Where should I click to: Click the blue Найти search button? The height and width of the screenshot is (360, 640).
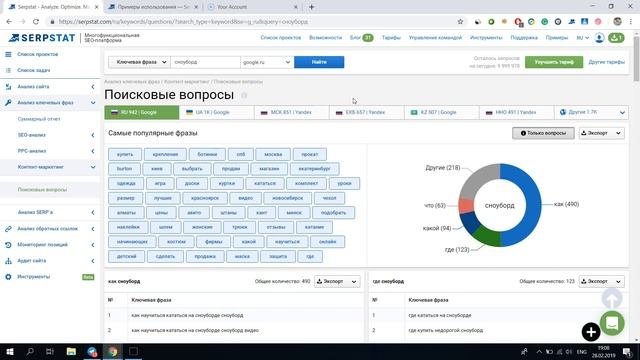(319, 62)
